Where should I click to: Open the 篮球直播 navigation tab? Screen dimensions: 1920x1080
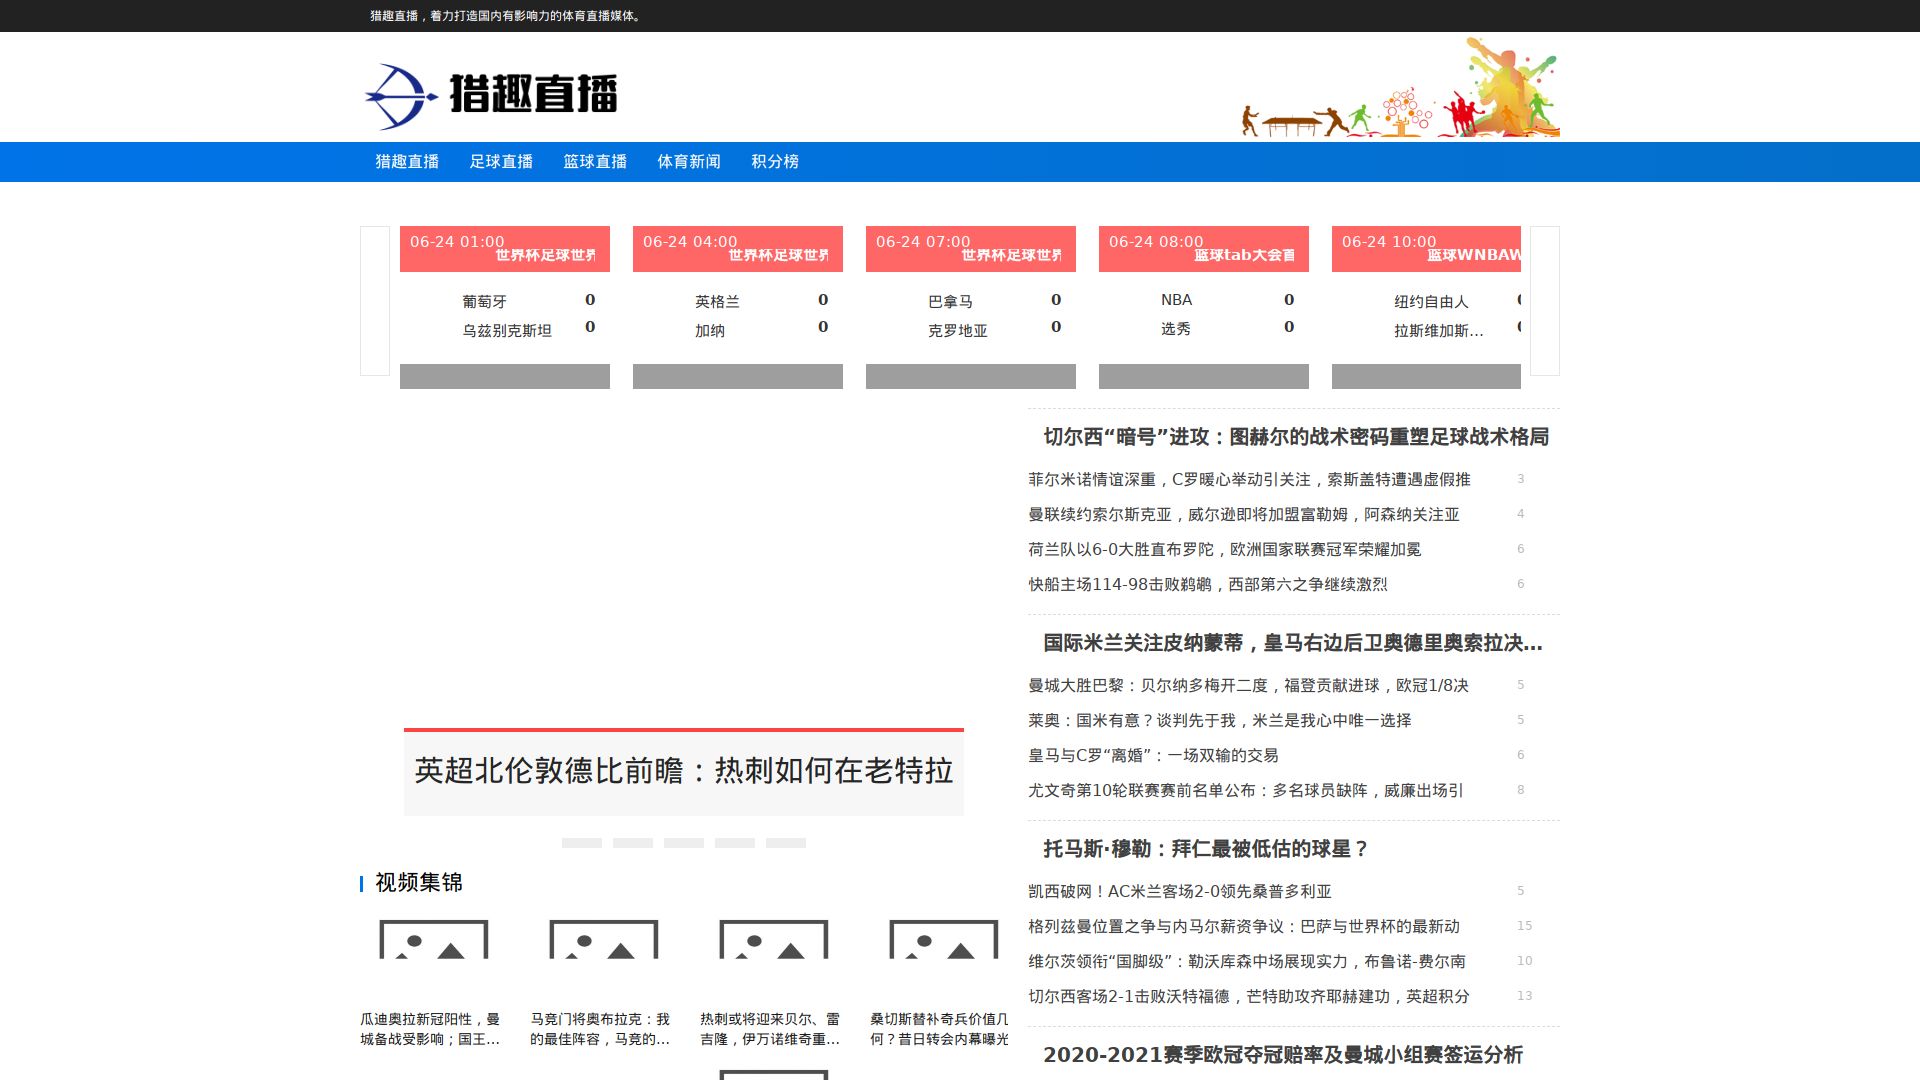pos(595,162)
